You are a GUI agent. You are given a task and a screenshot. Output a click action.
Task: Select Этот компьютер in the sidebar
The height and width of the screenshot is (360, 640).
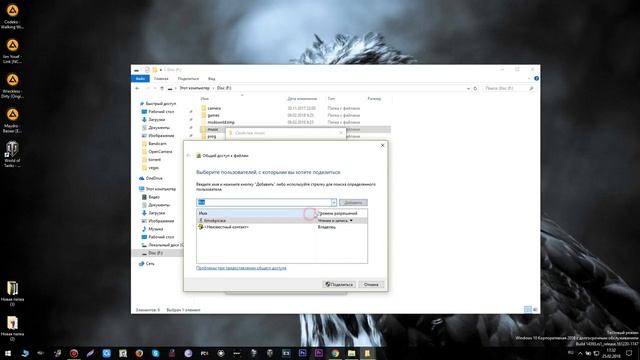click(160, 189)
